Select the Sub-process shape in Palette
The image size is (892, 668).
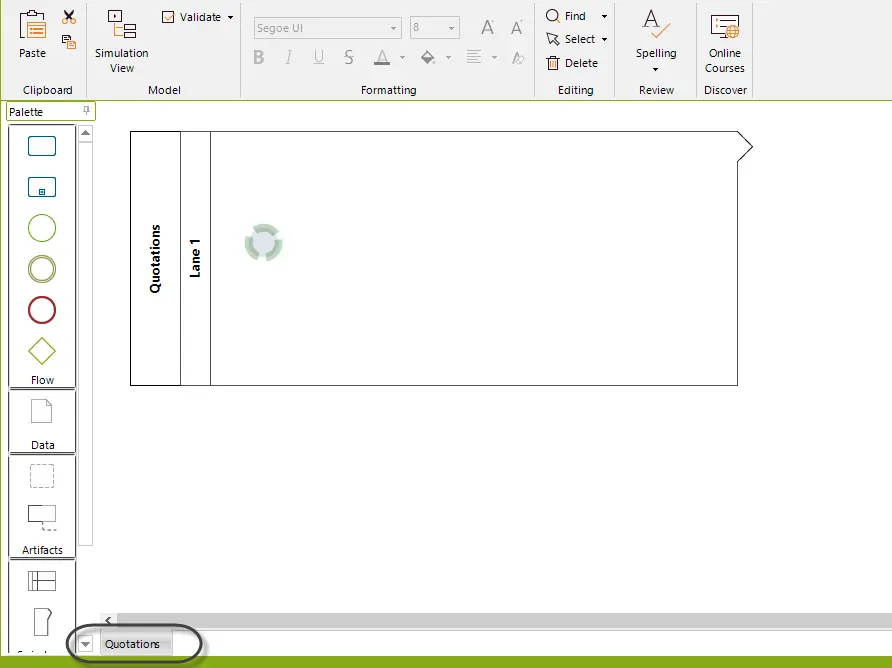coord(42,187)
